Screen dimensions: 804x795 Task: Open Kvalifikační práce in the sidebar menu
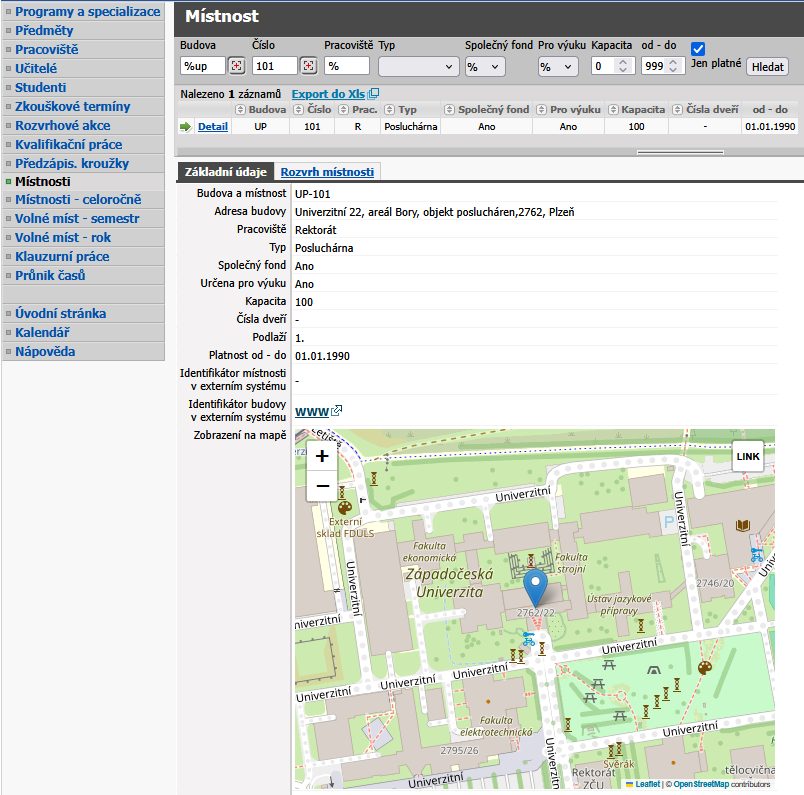click(x=68, y=145)
